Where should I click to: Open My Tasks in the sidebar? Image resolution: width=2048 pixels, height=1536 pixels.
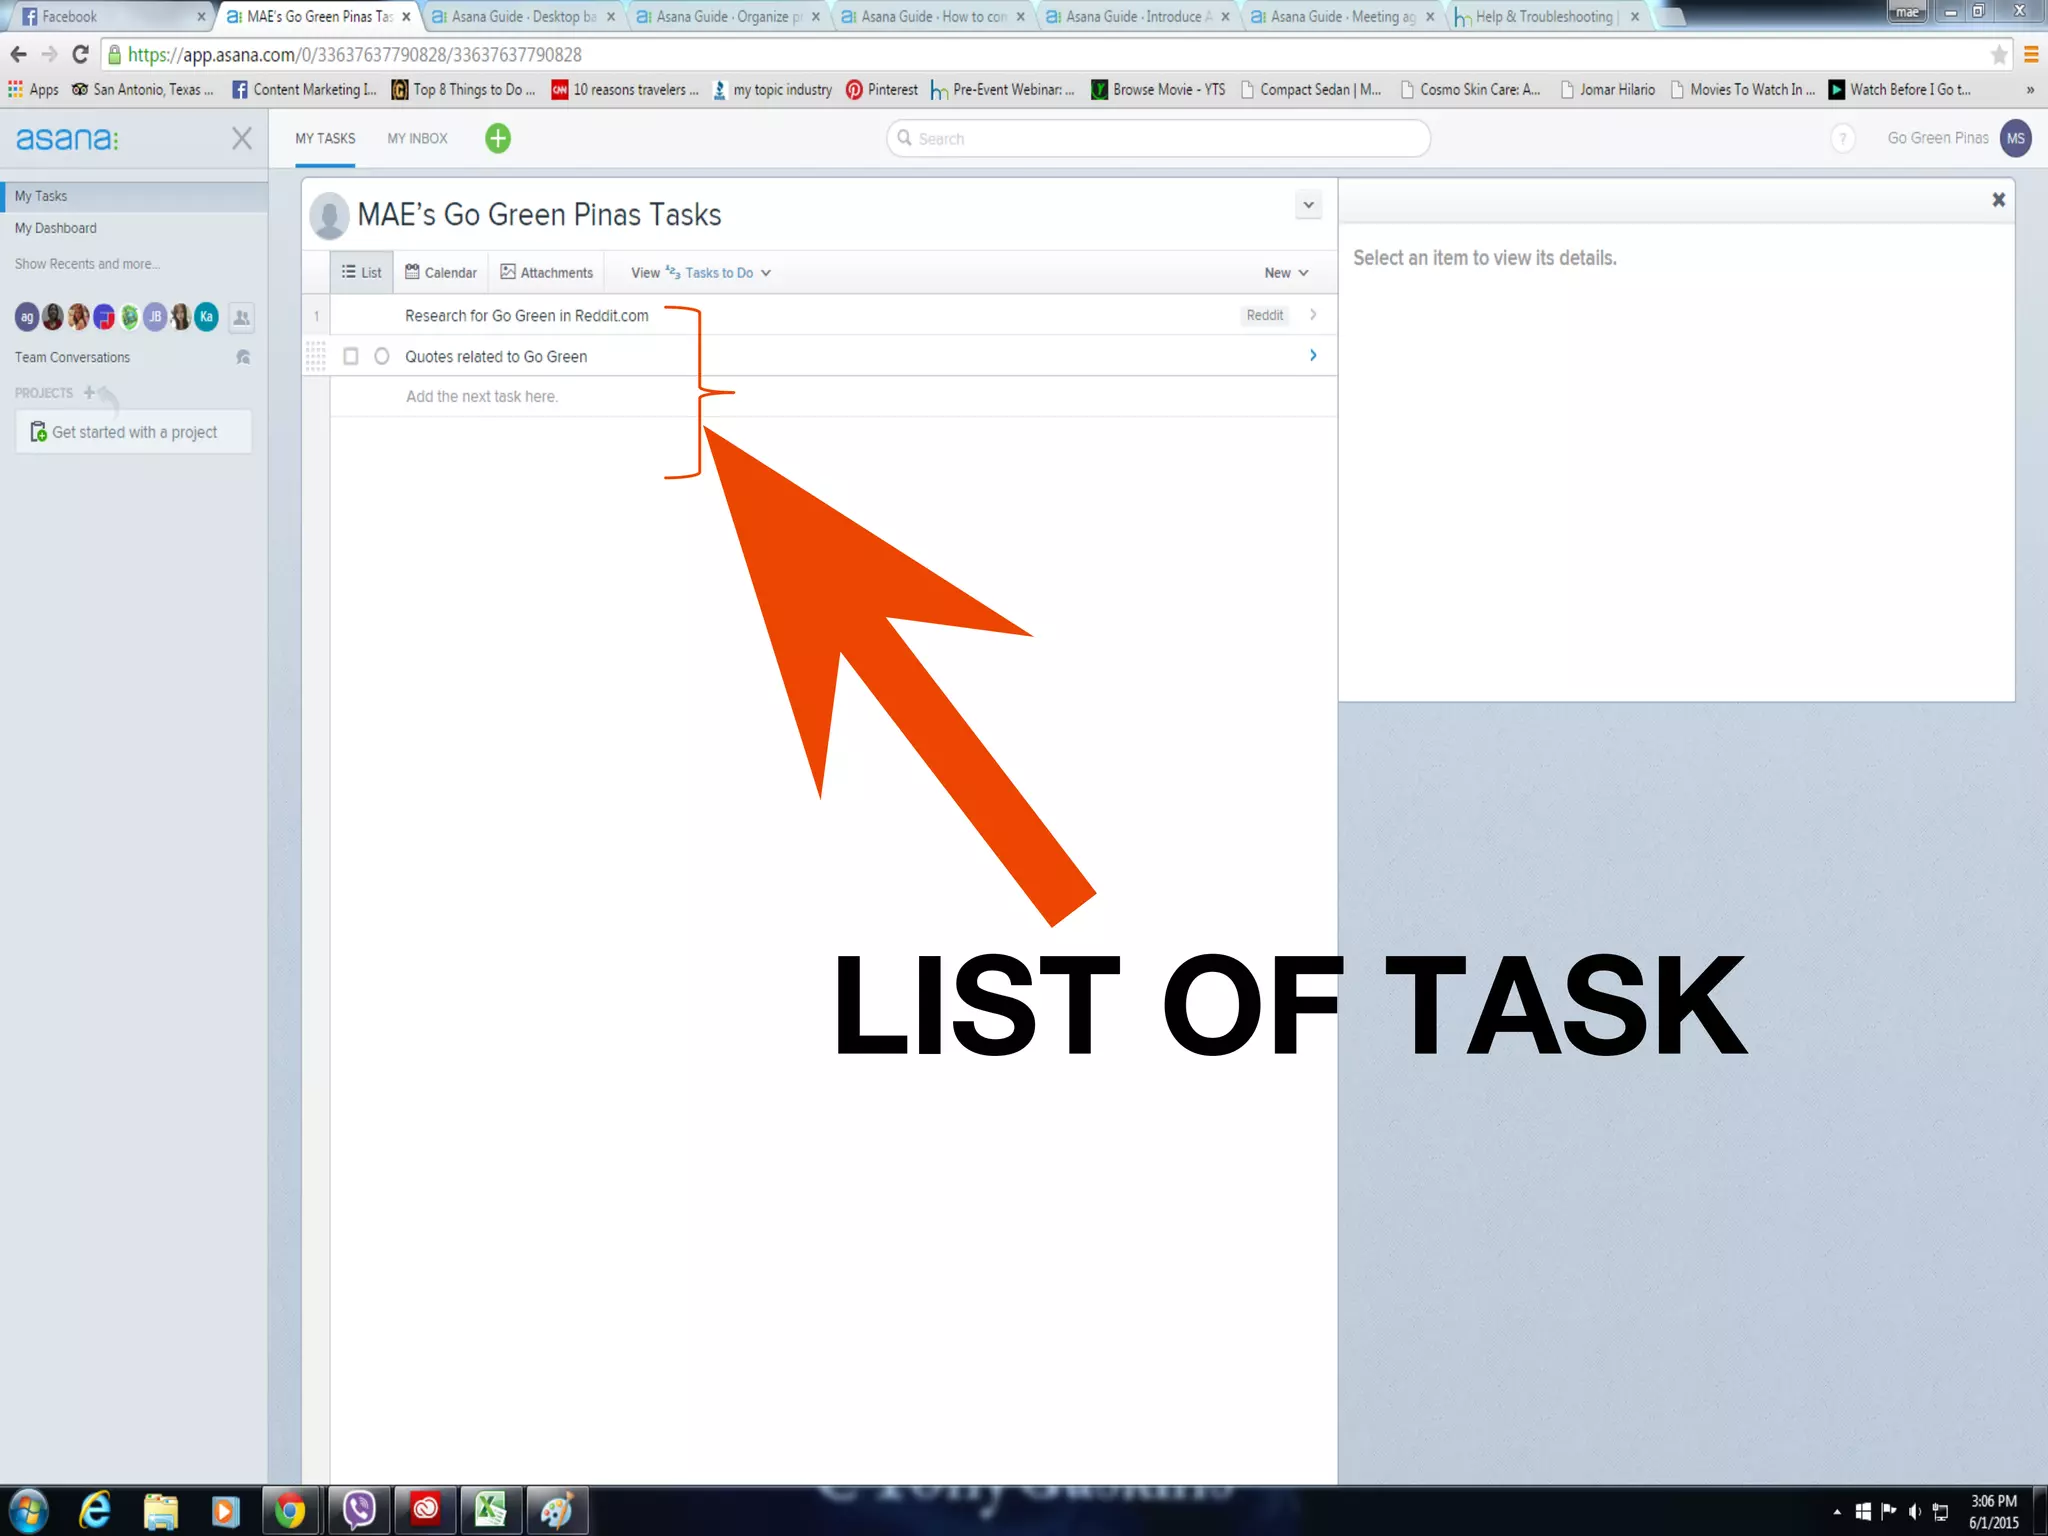tap(134, 196)
